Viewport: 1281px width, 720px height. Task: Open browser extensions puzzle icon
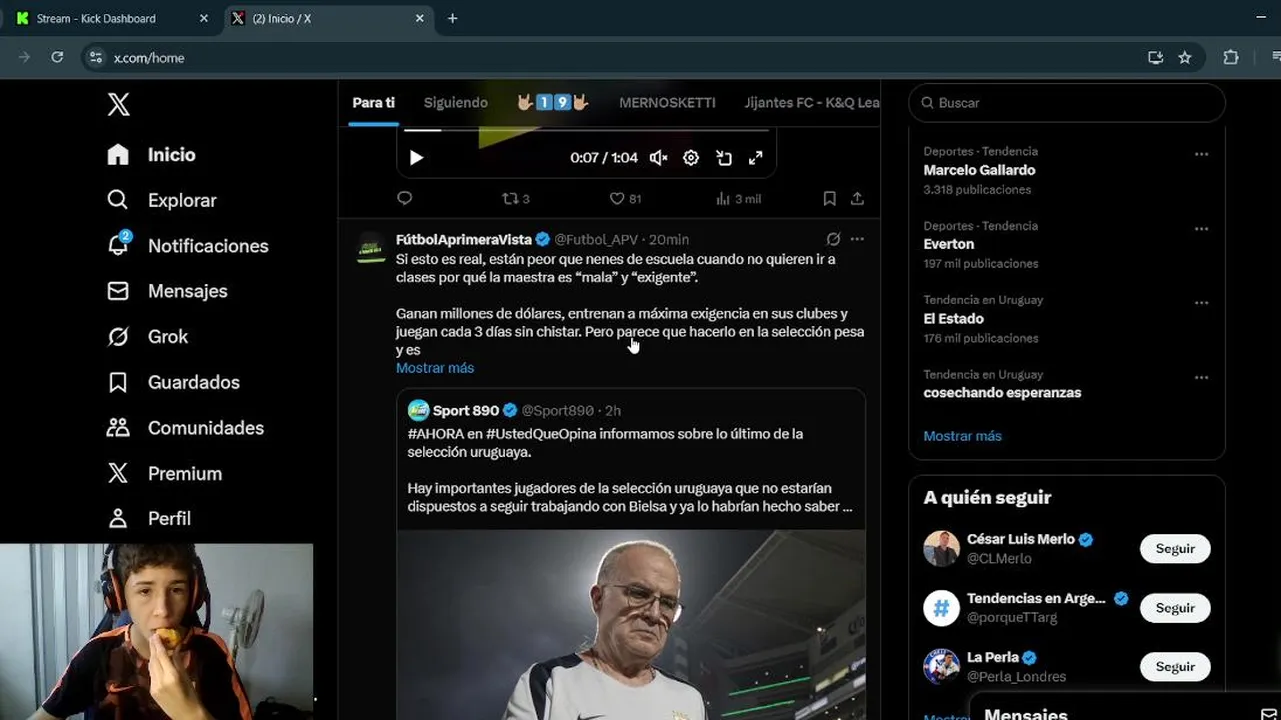1231,57
